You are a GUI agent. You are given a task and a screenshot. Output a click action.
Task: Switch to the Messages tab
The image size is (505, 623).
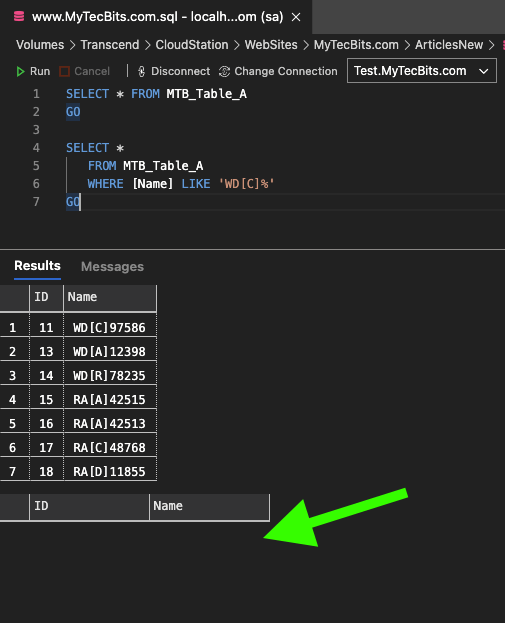pos(112,267)
